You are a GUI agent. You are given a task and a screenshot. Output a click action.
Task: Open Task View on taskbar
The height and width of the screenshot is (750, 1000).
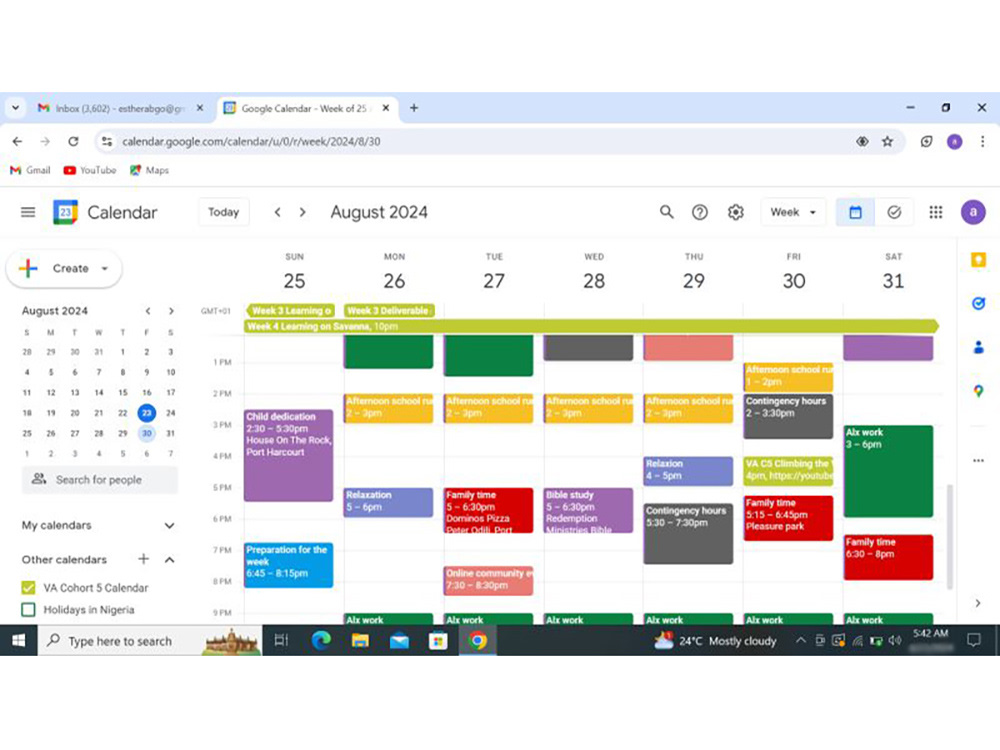point(281,640)
